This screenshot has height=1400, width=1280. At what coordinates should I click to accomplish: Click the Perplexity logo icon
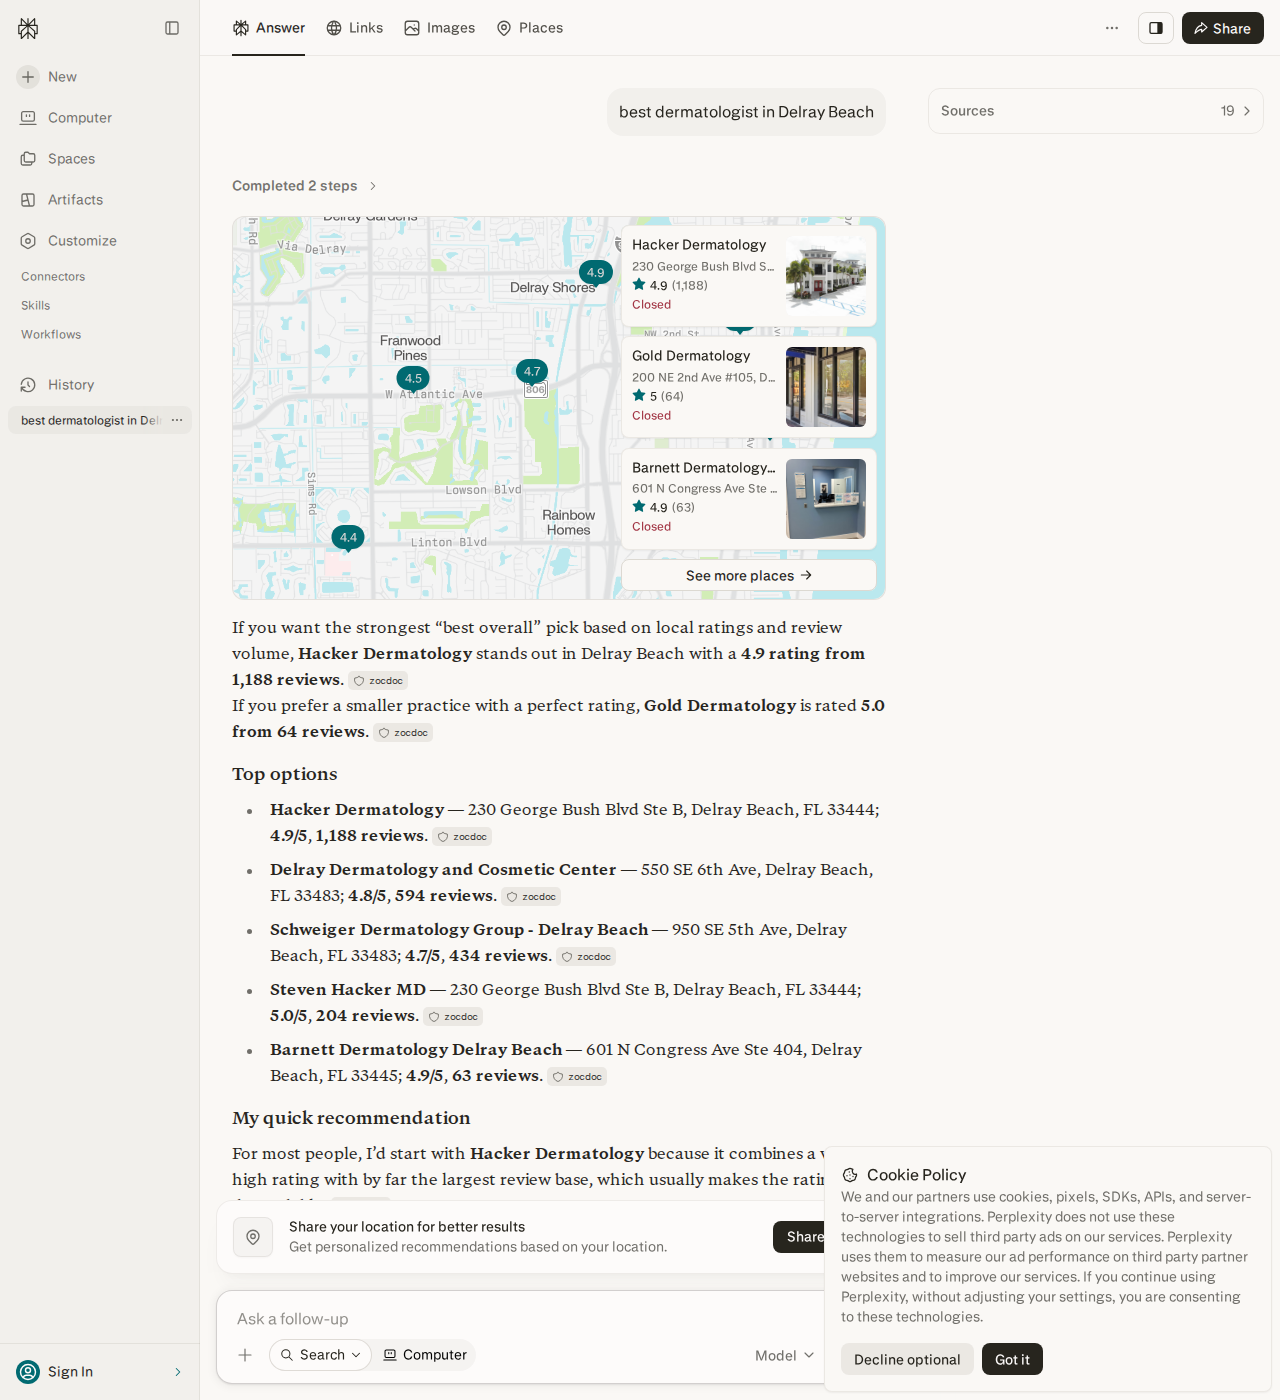click(28, 28)
